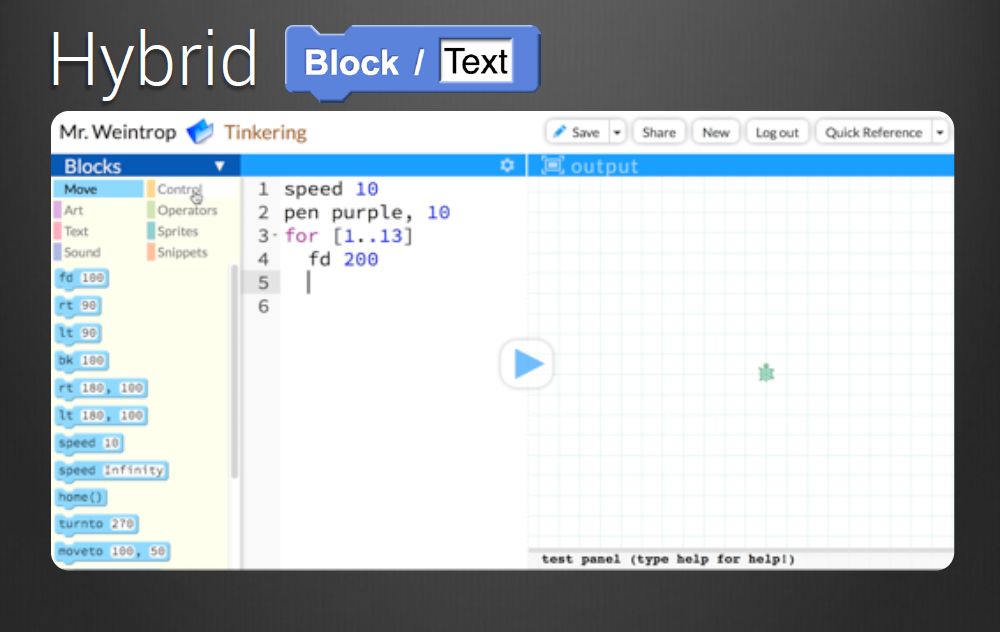Open Quick Reference dropdown arrow
The image size is (1000, 632).
[x=939, y=133]
